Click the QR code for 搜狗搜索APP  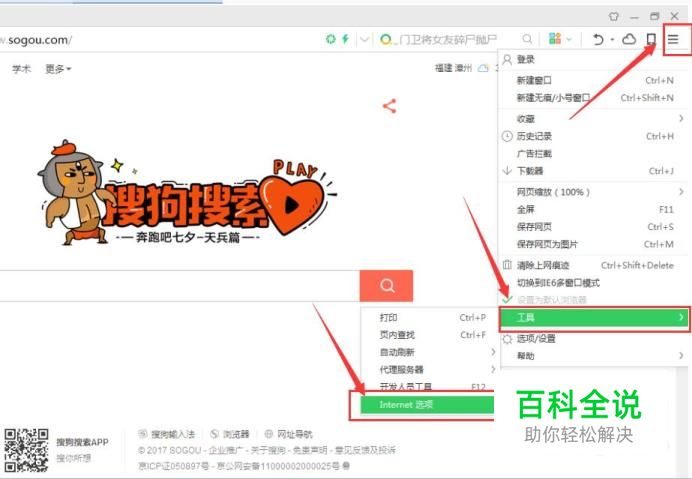coord(26,450)
